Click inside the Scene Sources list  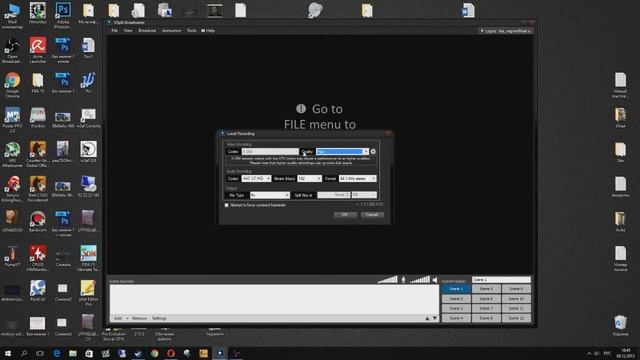pos(274,299)
